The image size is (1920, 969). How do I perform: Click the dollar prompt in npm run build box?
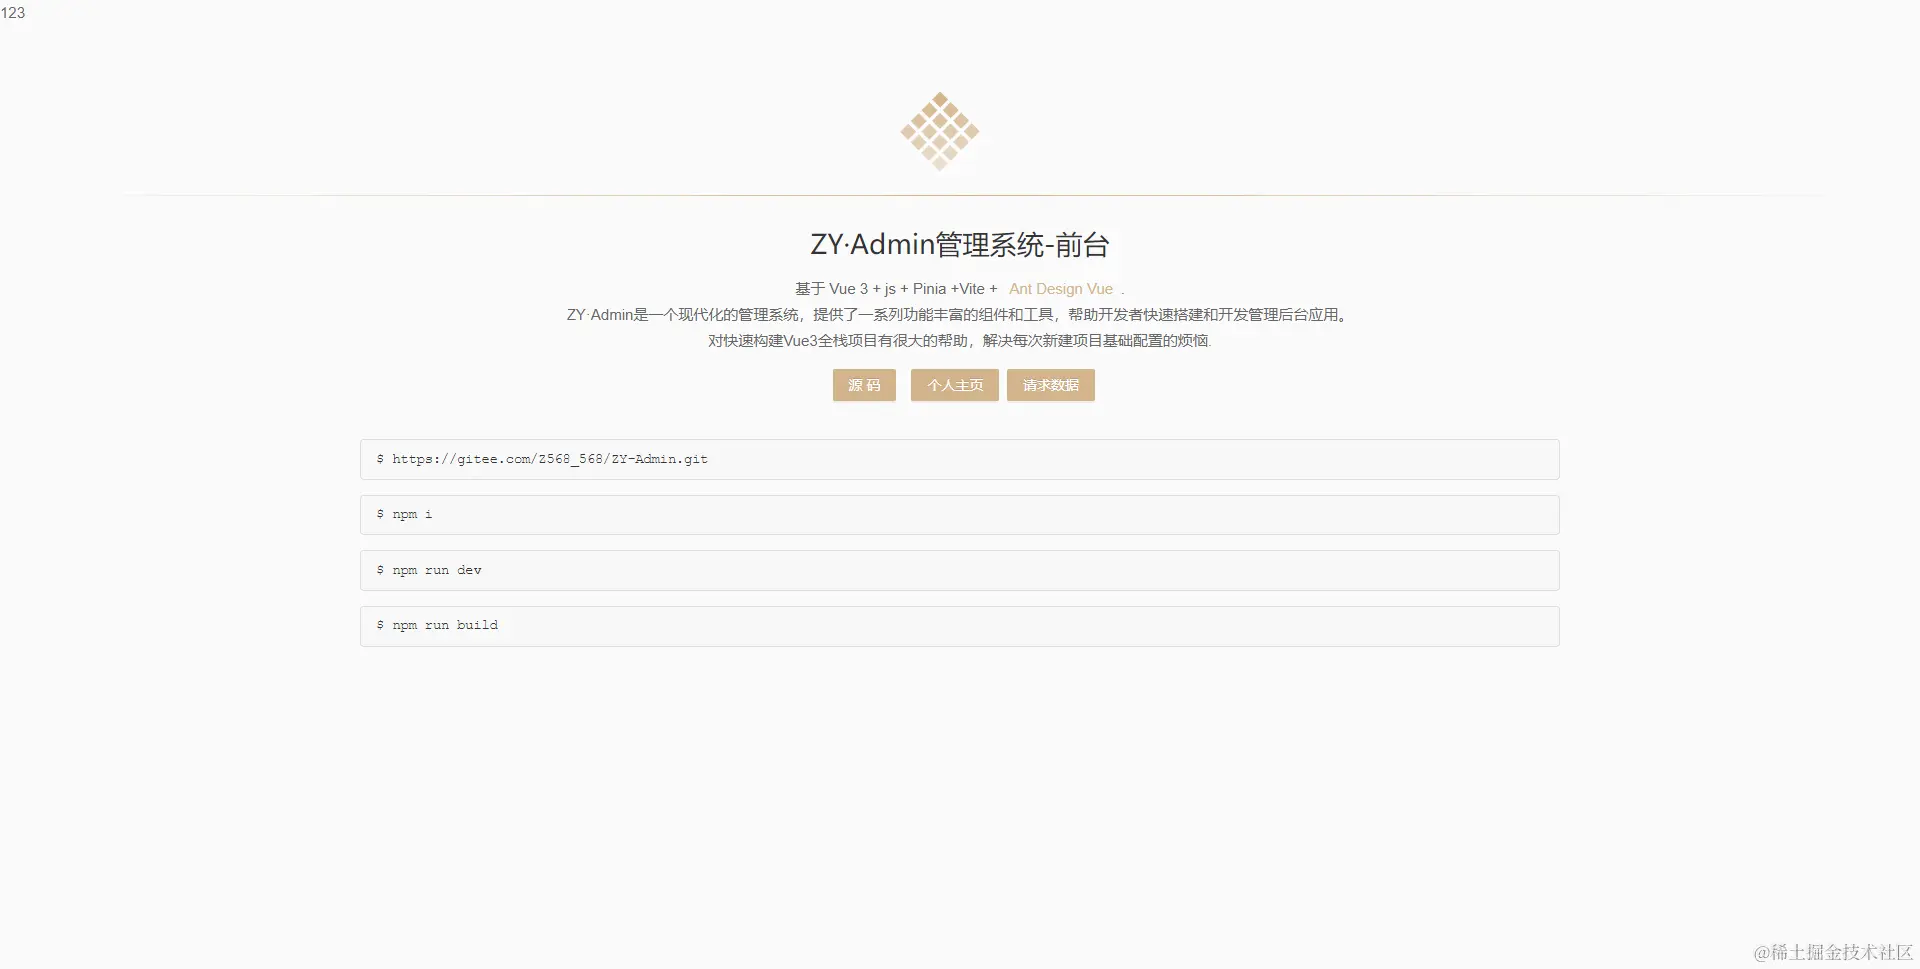(x=379, y=625)
